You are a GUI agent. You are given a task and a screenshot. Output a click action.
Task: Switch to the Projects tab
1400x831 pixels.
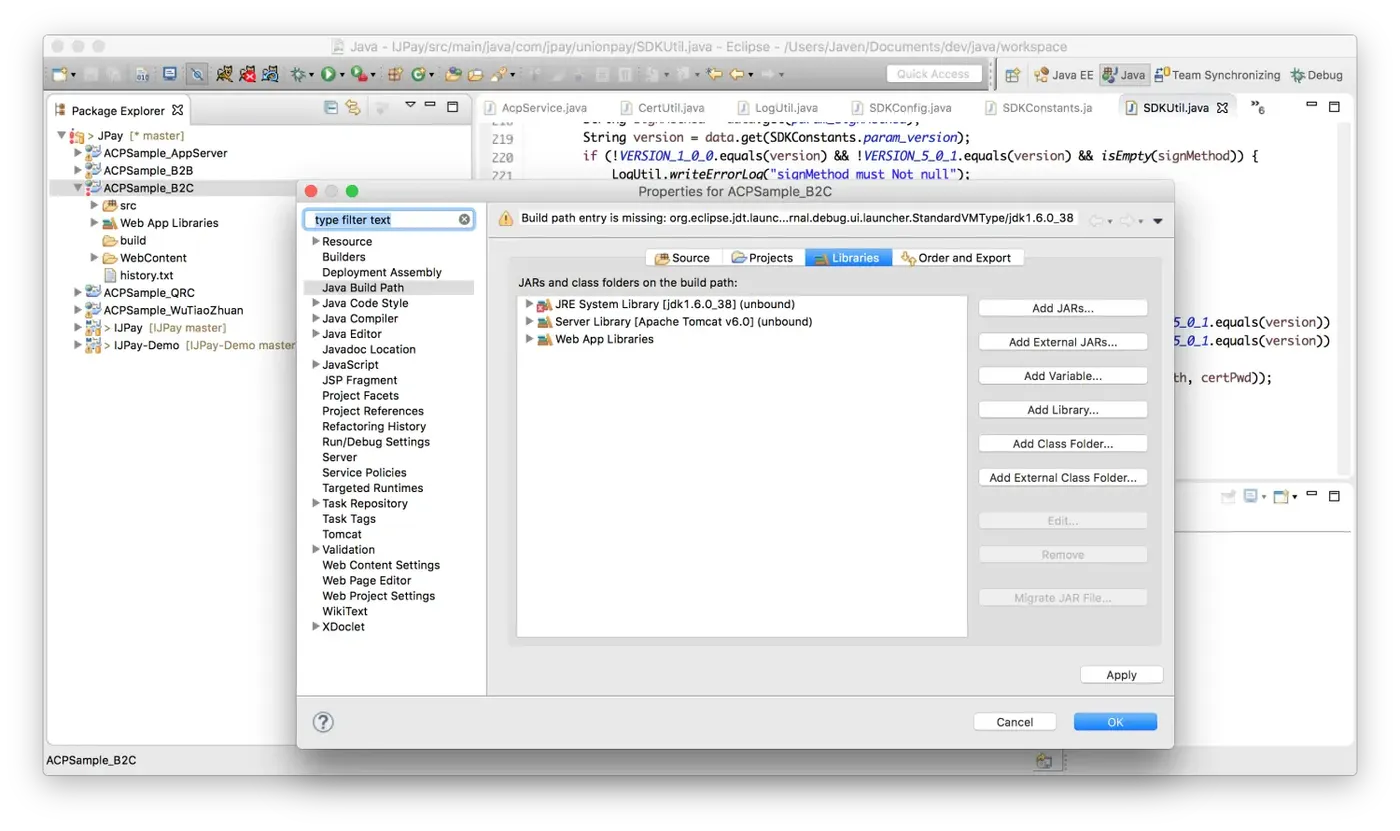[763, 258]
